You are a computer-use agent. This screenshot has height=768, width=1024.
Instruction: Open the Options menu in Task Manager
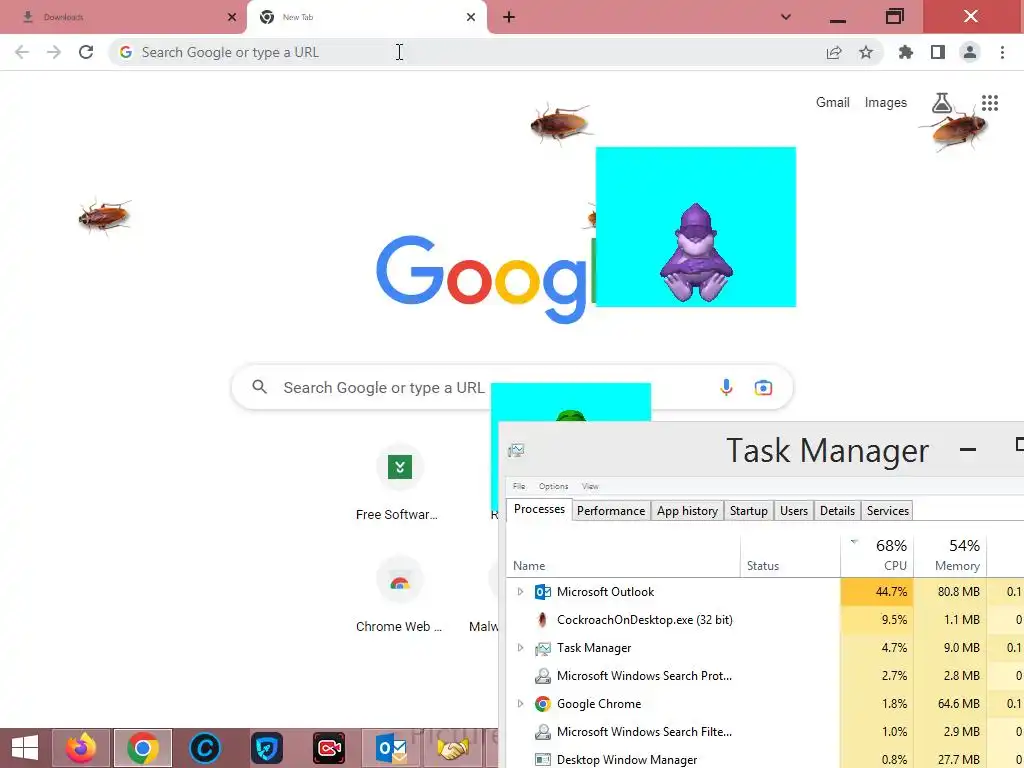[x=553, y=486]
